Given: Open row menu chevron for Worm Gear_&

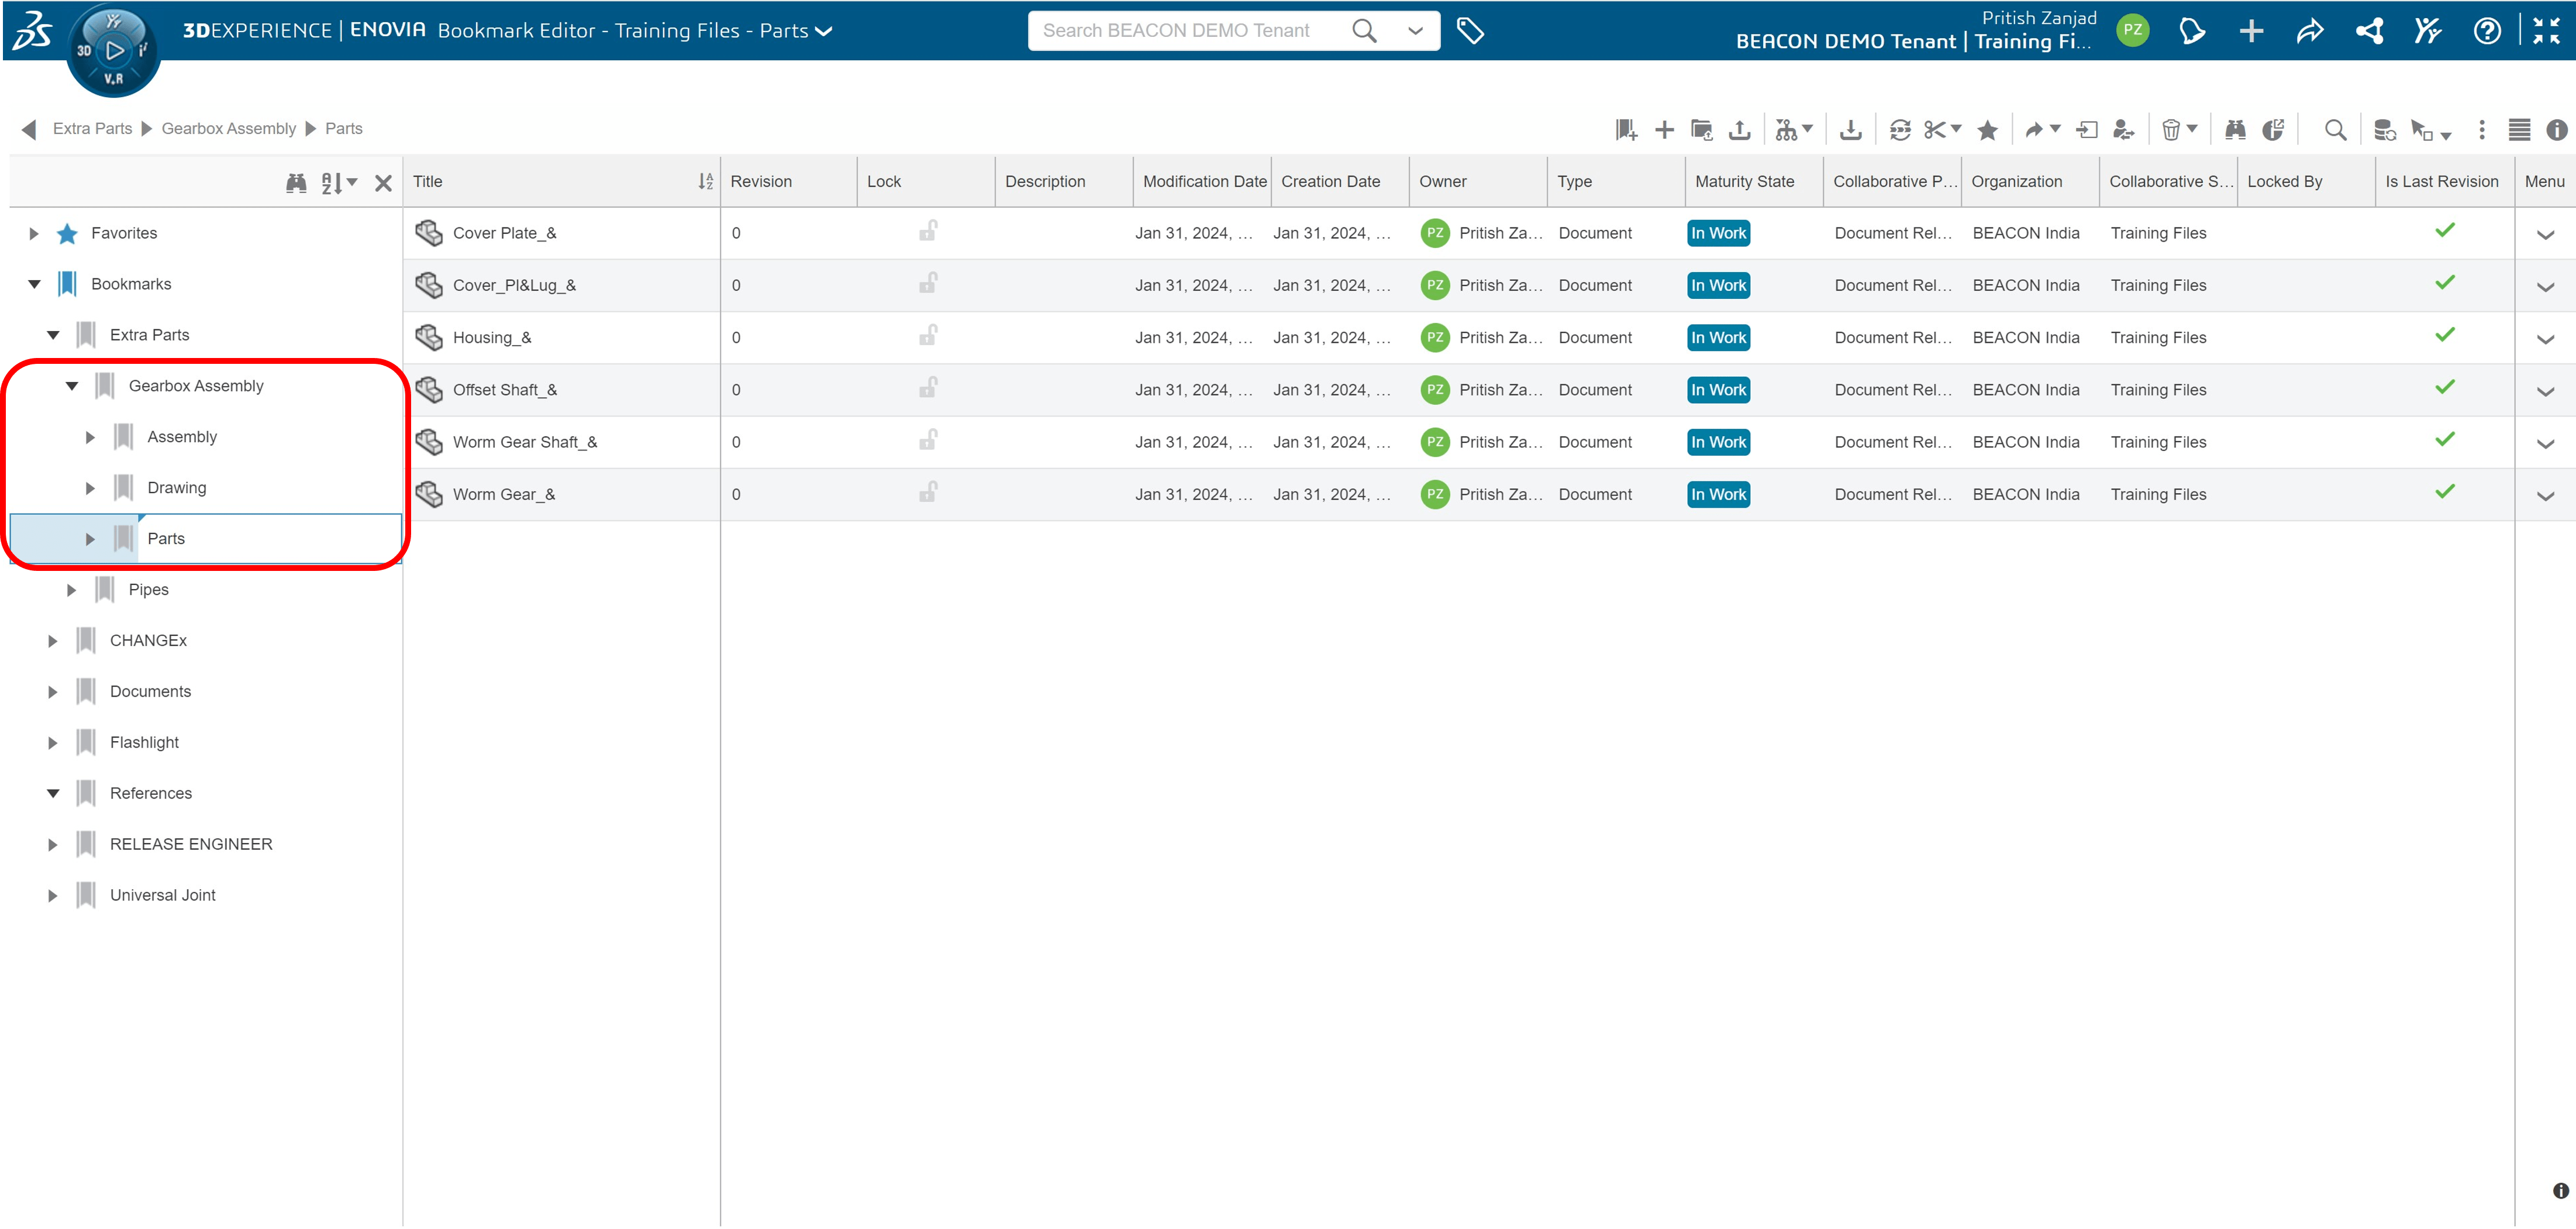Looking at the screenshot, I should pyautogui.click(x=2545, y=497).
